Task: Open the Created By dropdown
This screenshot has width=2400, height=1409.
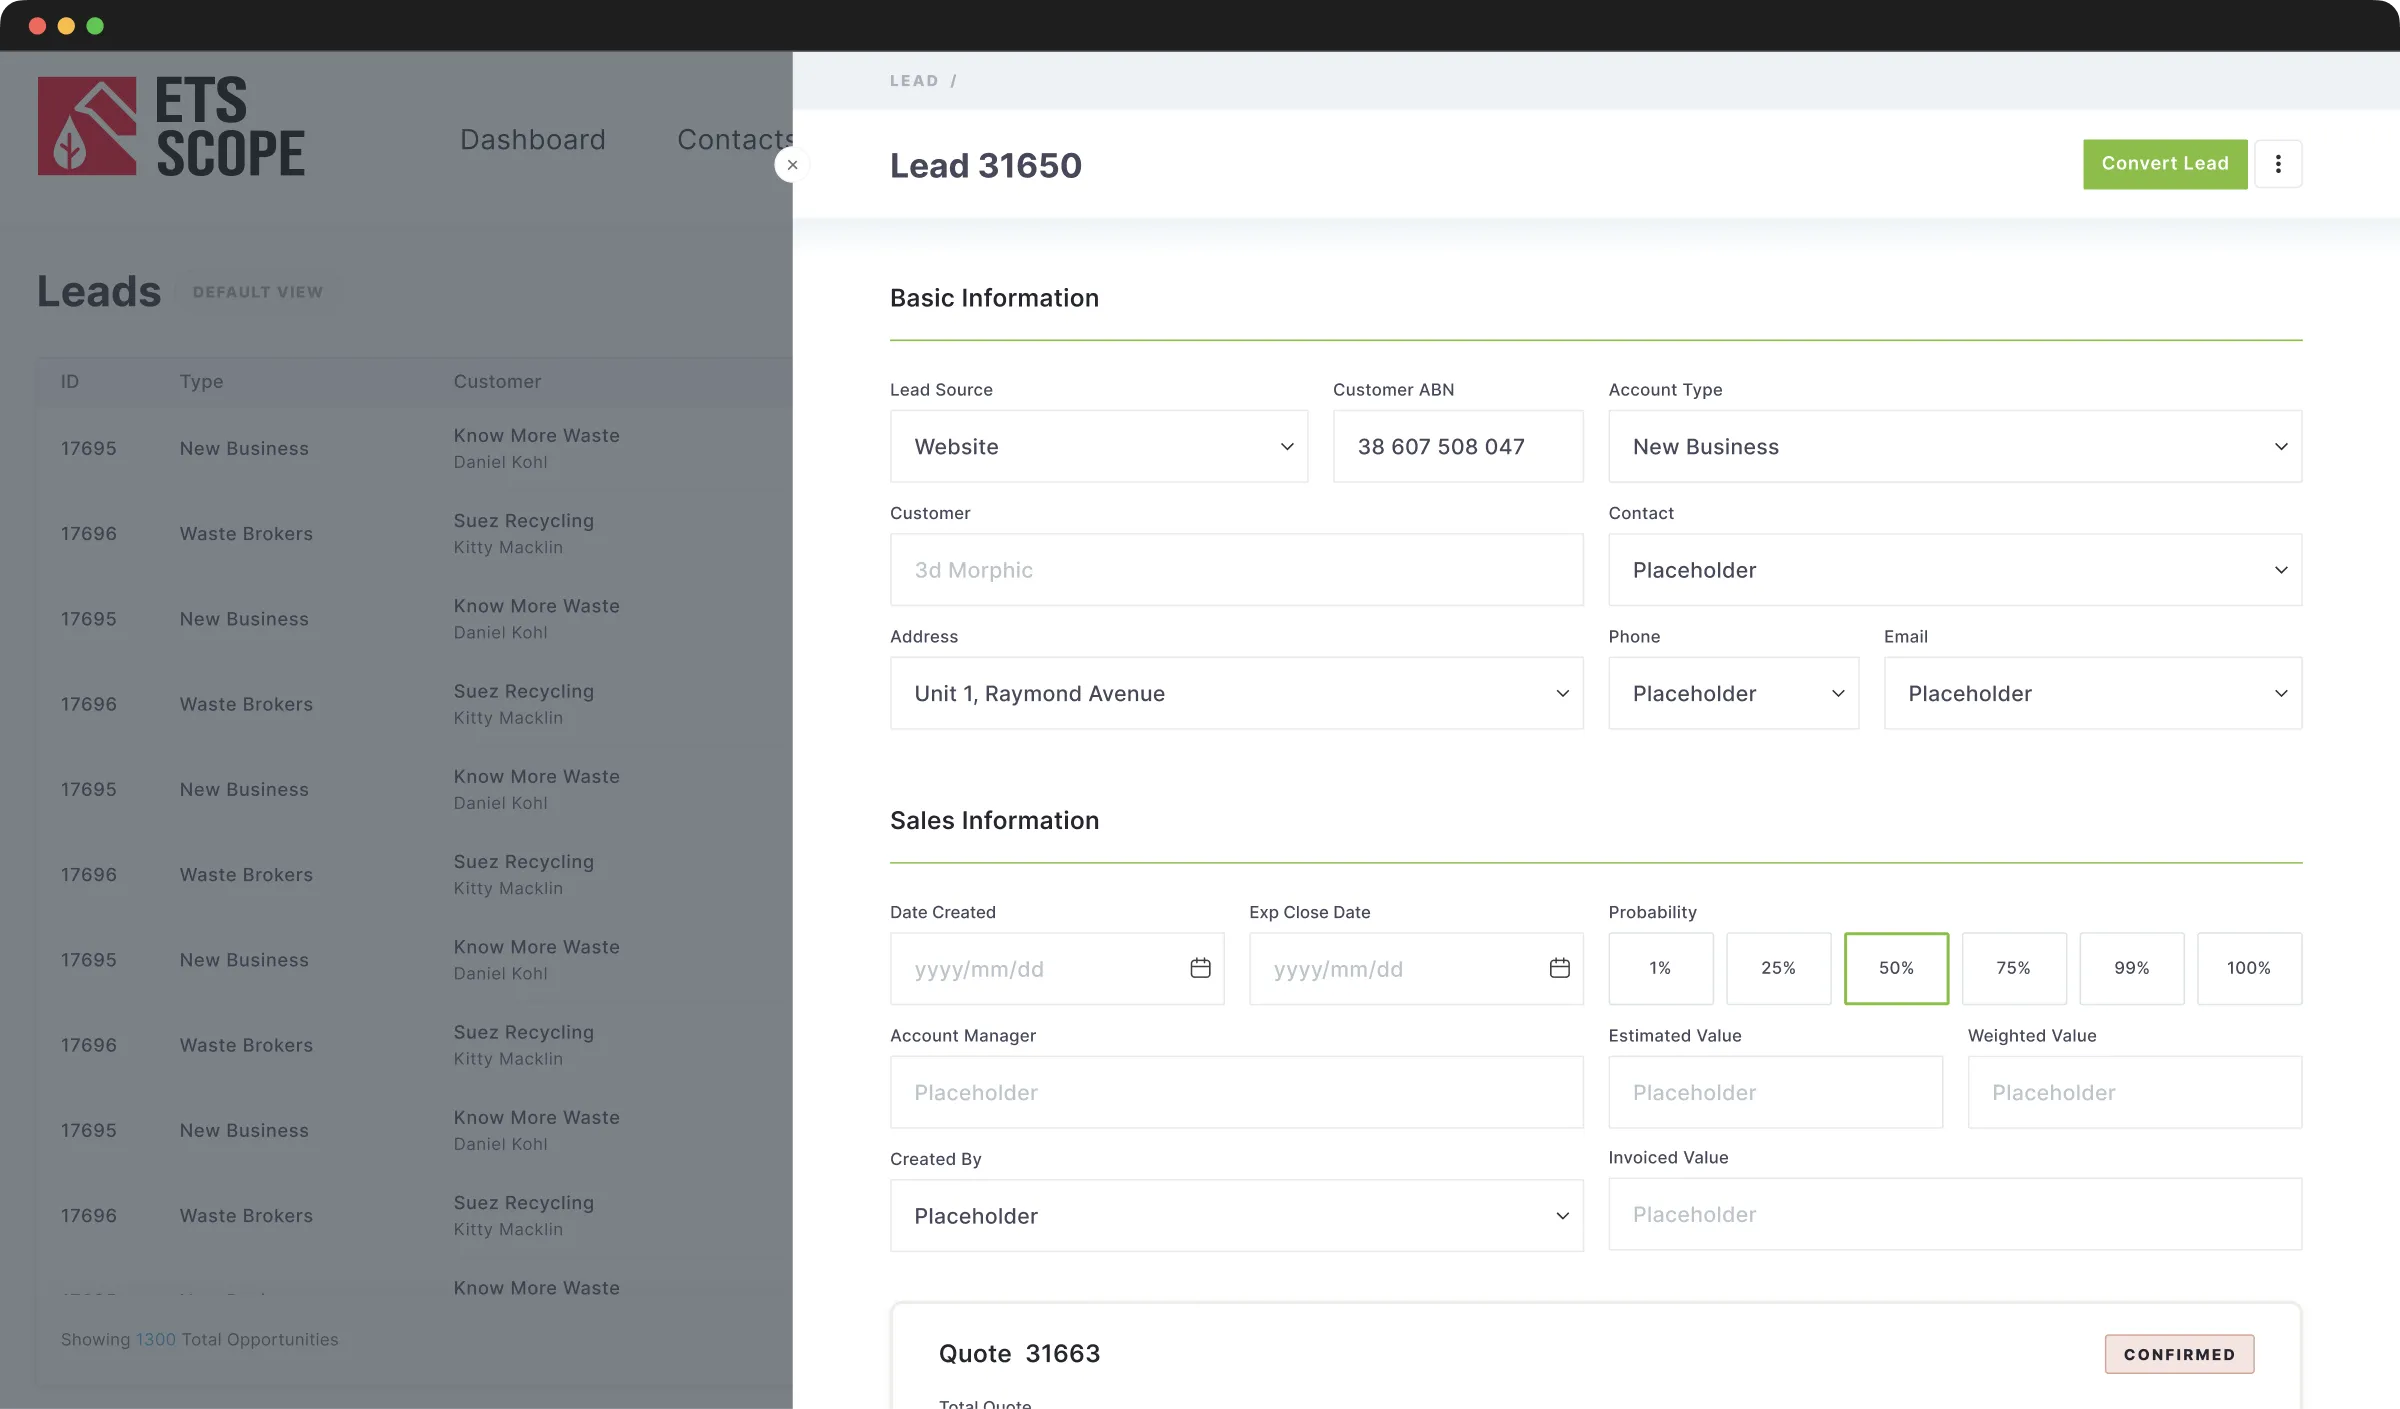Action: coord(1236,1215)
